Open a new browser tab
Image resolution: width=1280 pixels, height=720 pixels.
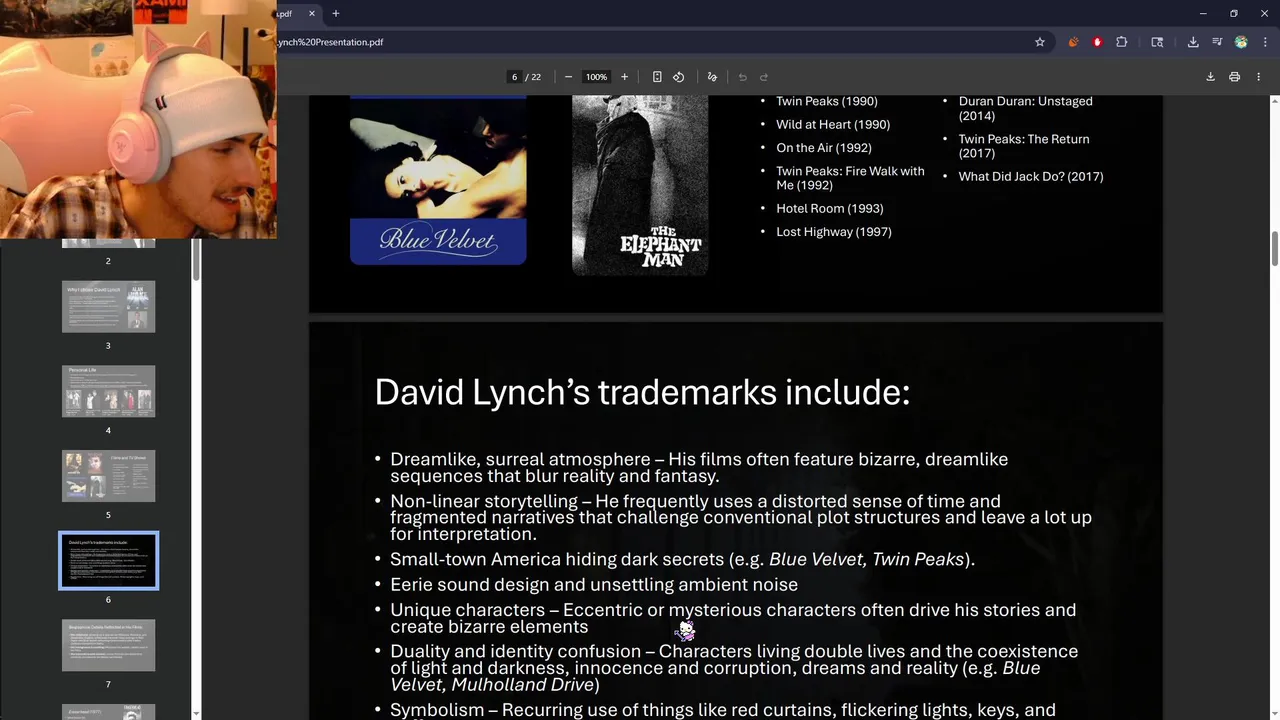pos(336,14)
